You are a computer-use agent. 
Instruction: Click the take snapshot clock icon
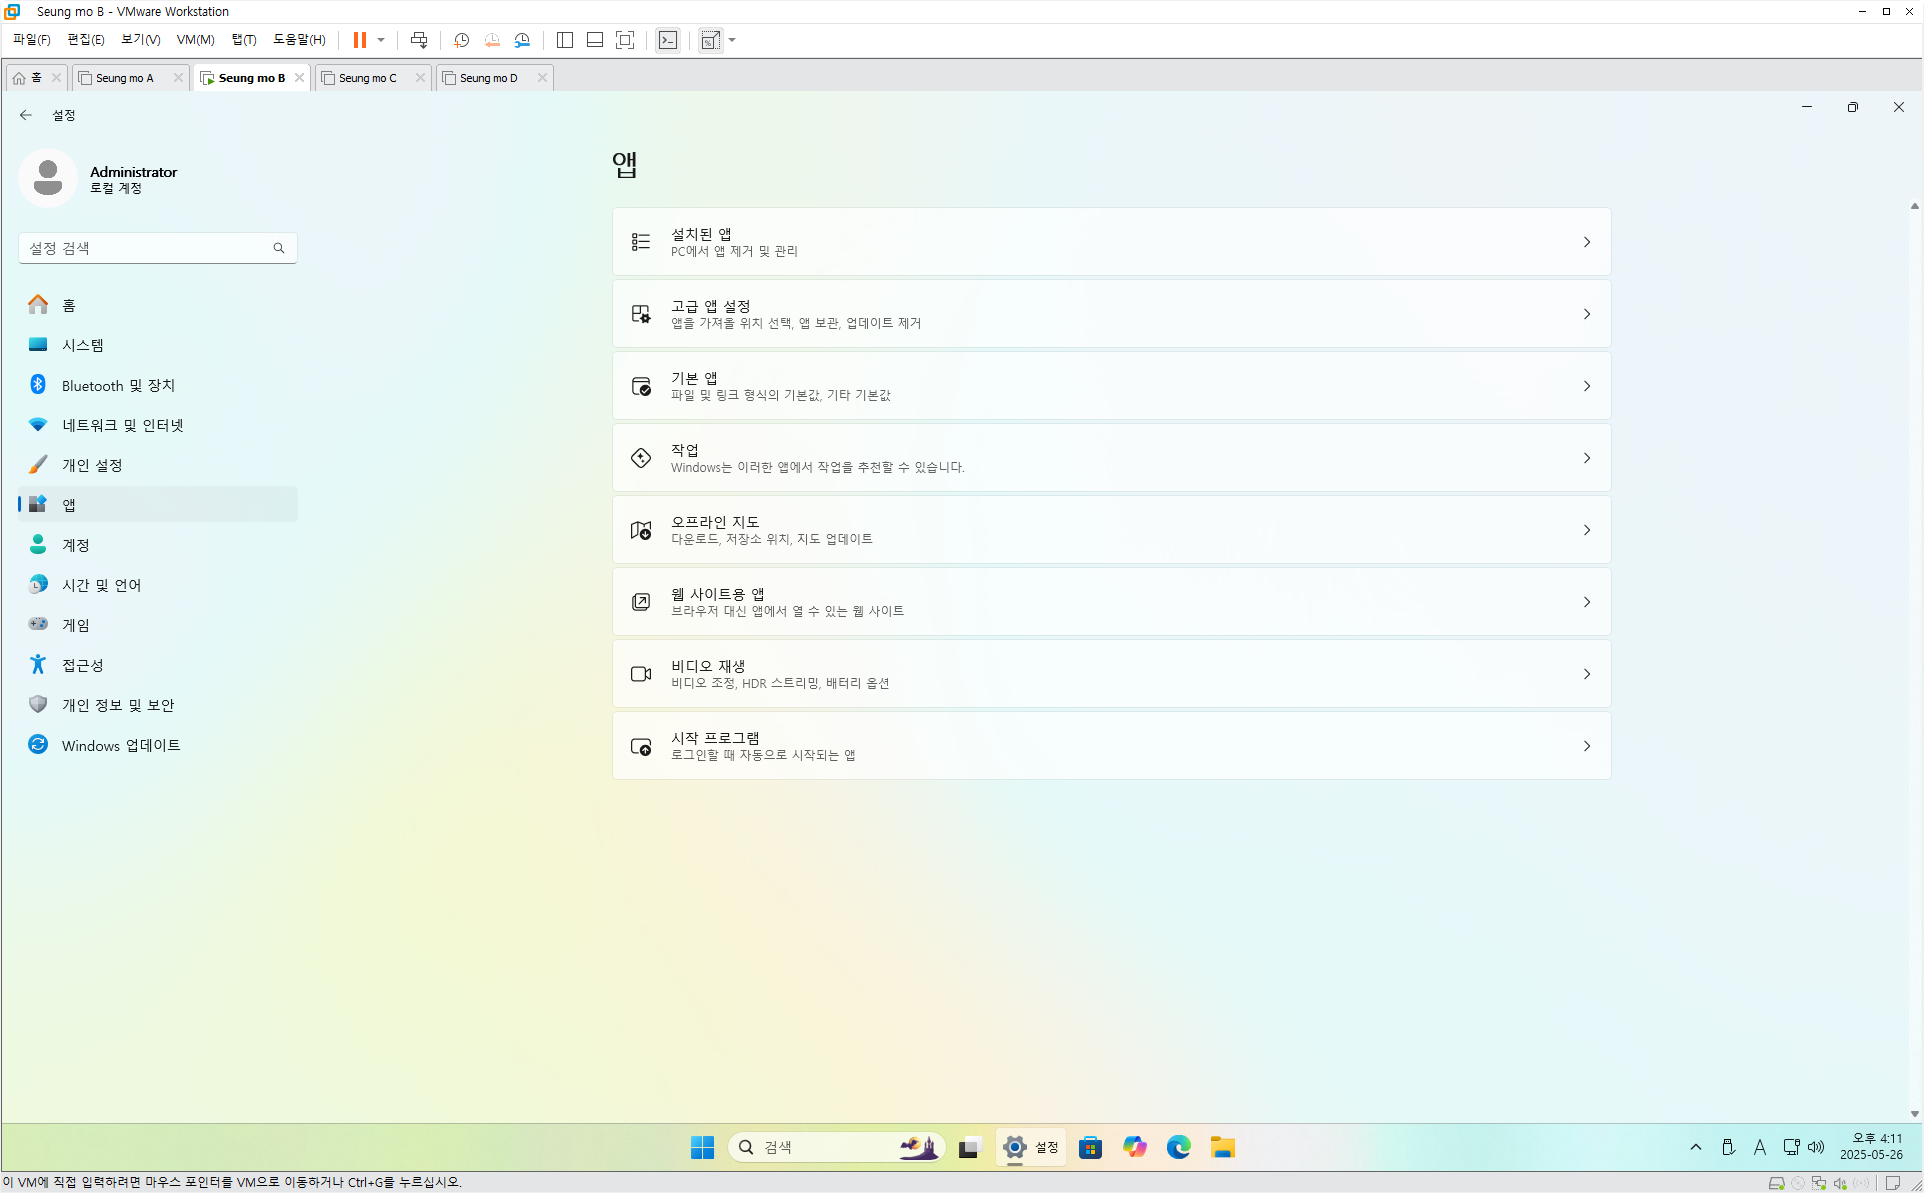click(461, 40)
